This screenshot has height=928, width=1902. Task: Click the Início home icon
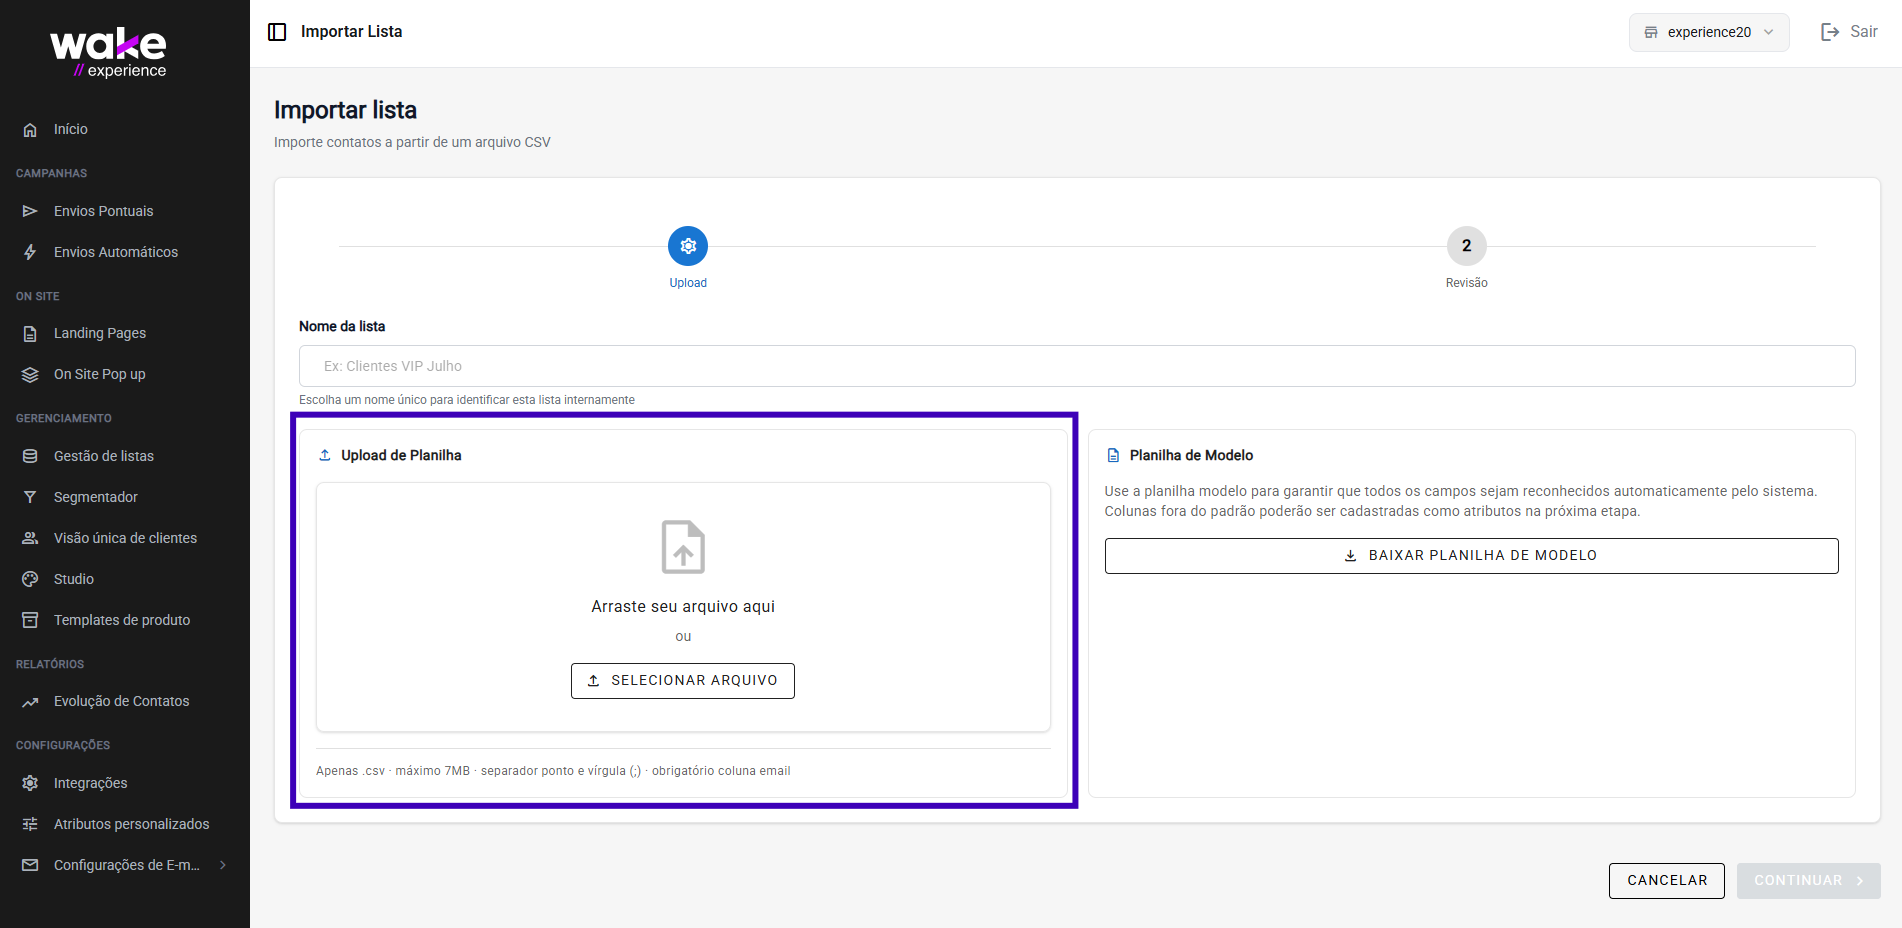pos(30,129)
